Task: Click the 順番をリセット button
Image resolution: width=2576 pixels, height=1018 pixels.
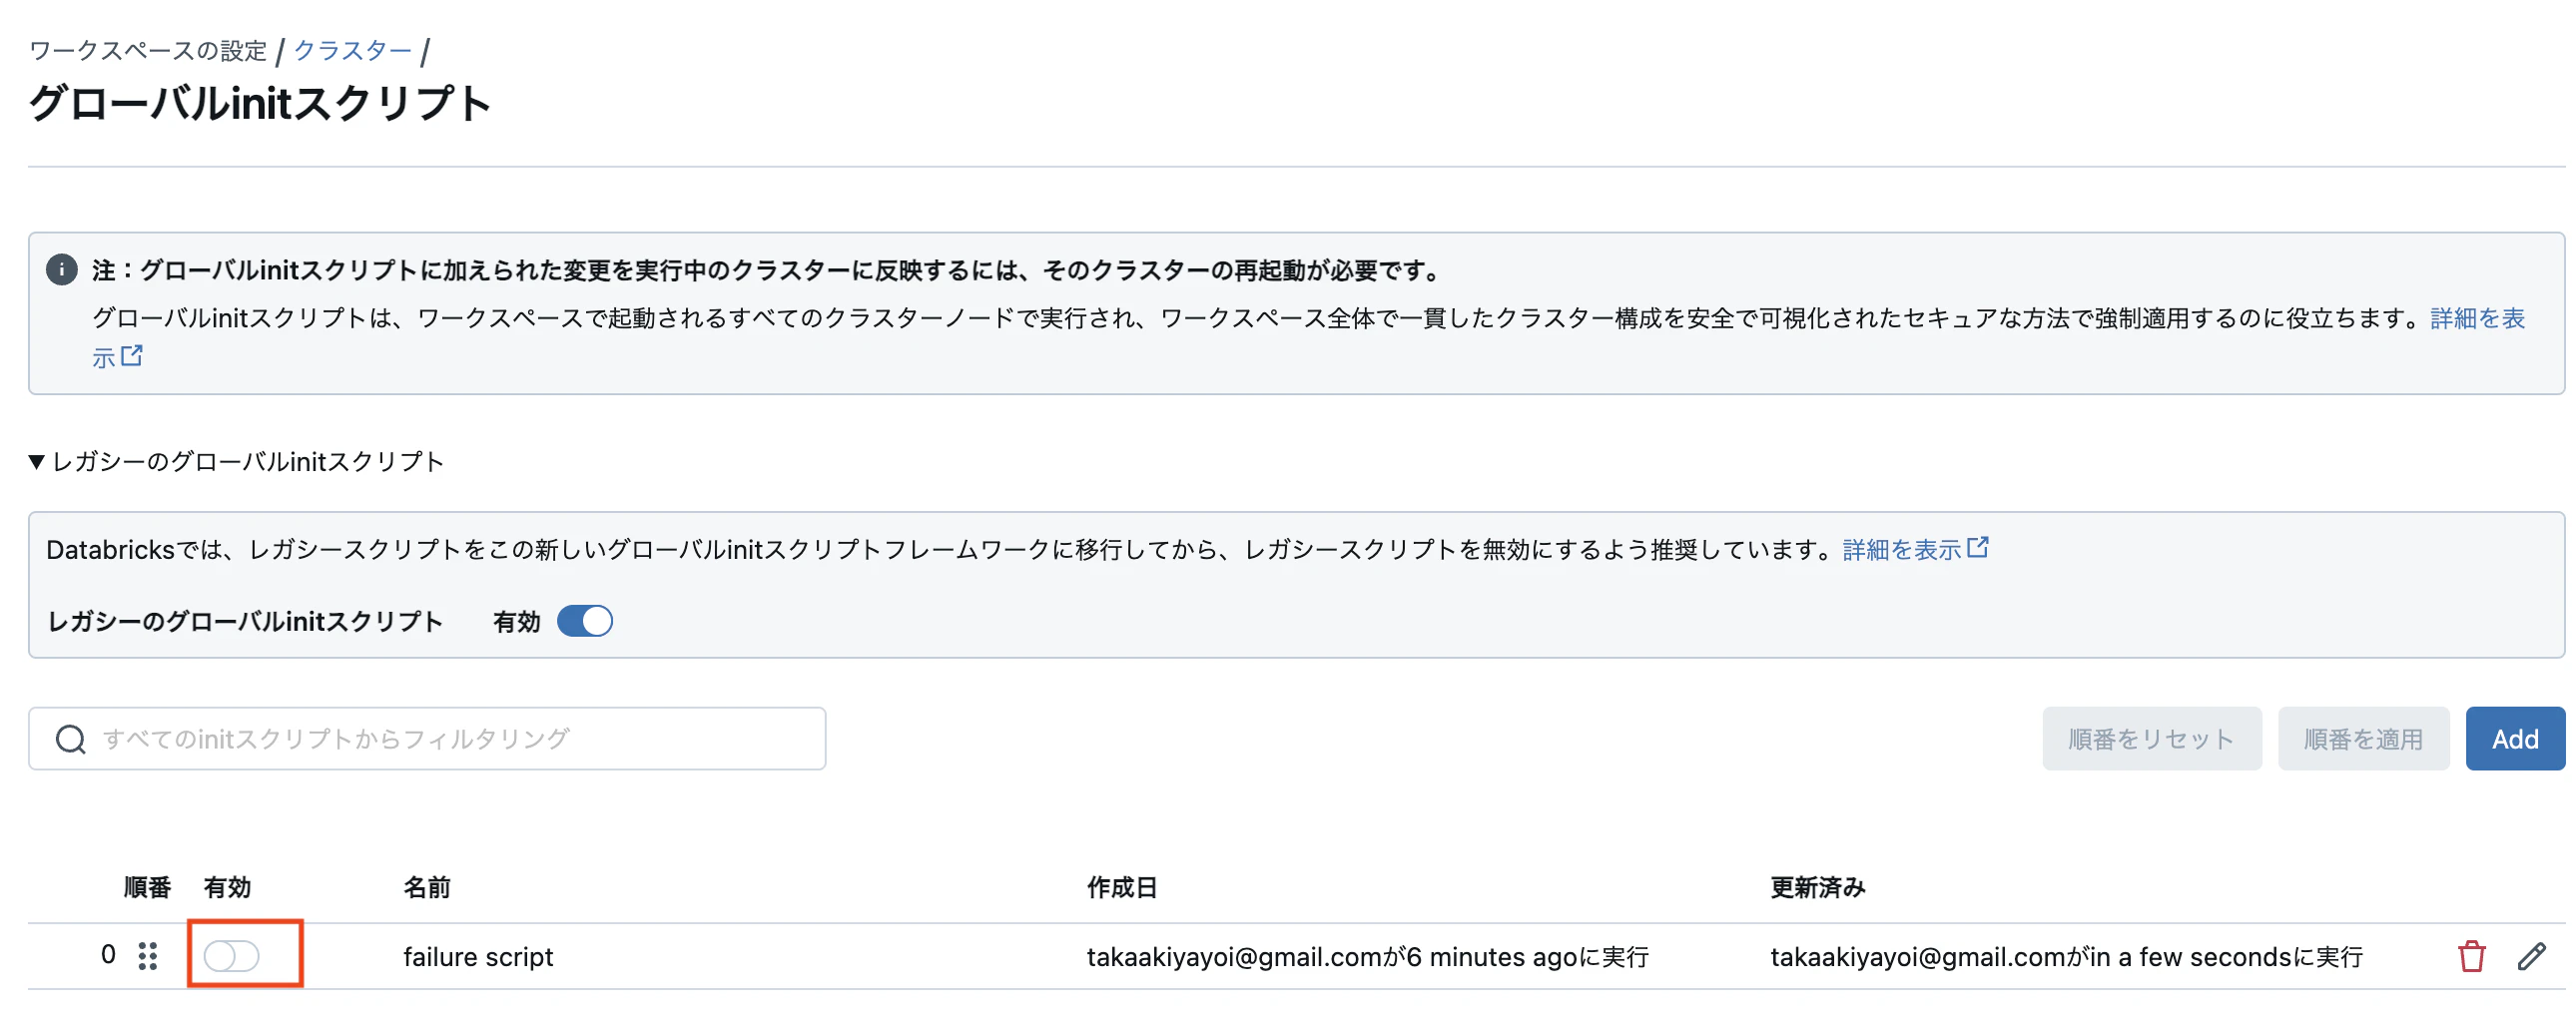Action: (2151, 739)
